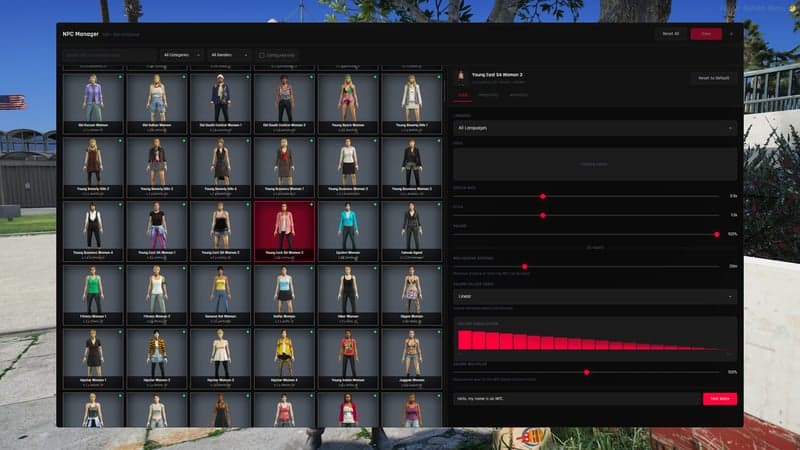Select the Young Business Woman 2 card
The image size is (800, 450).
pos(348,167)
